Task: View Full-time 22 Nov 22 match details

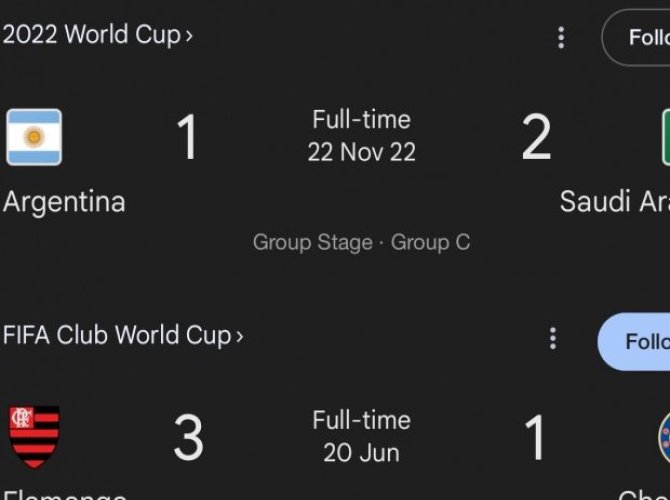Action: (361, 136)
